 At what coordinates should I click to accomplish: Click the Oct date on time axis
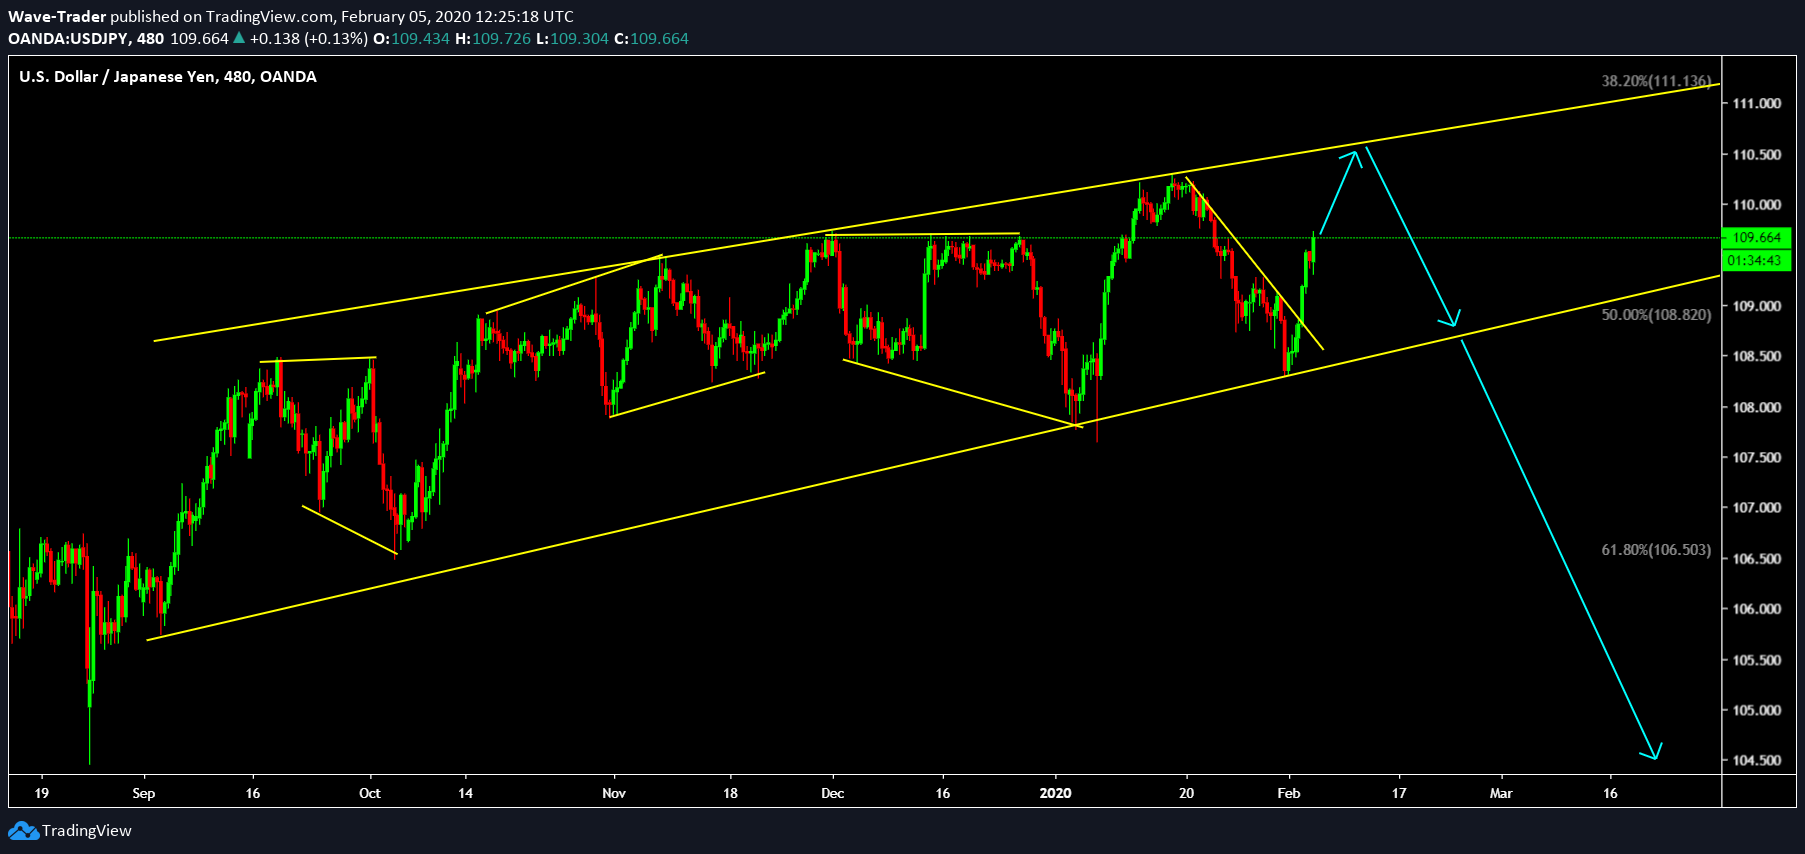[370, 793]
